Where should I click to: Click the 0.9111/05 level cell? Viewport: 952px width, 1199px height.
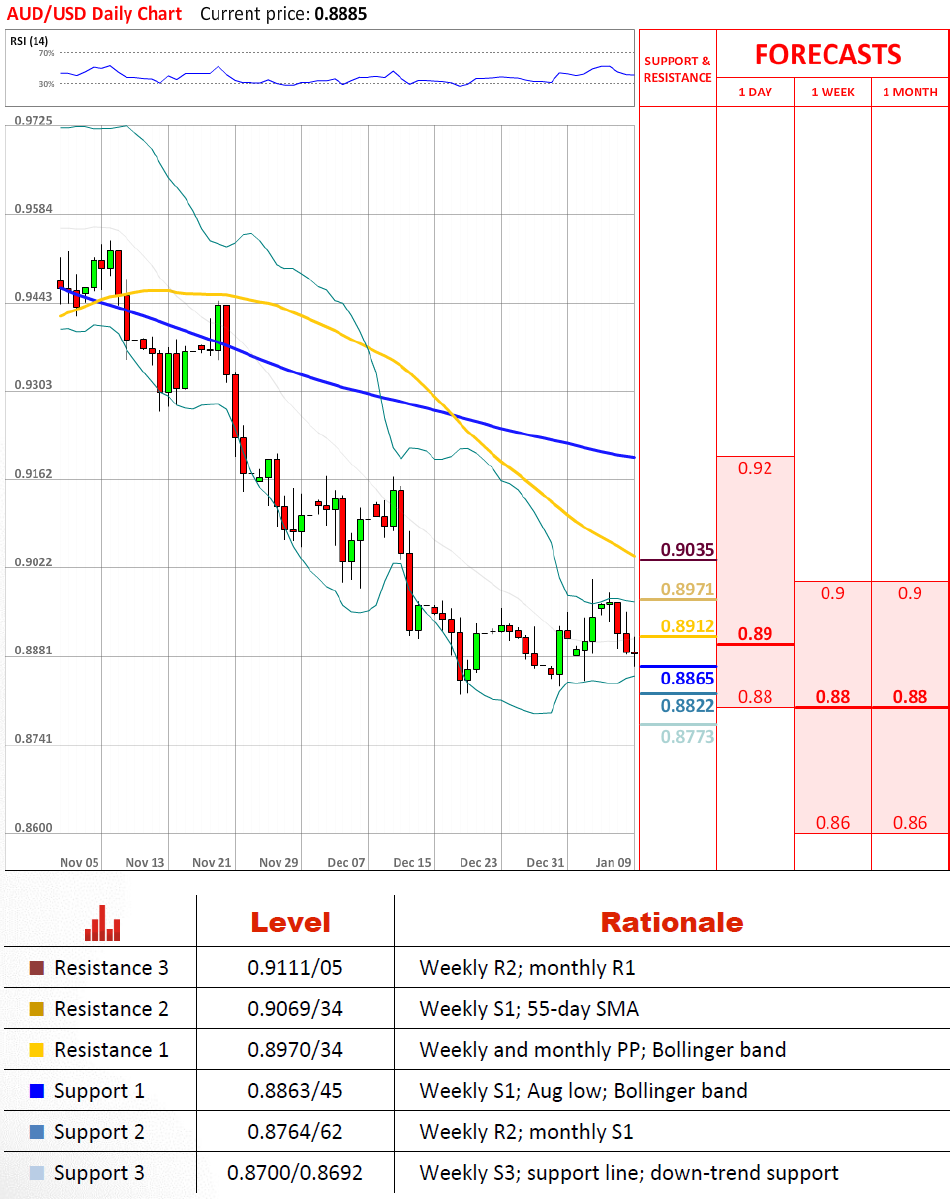point(294,968)
